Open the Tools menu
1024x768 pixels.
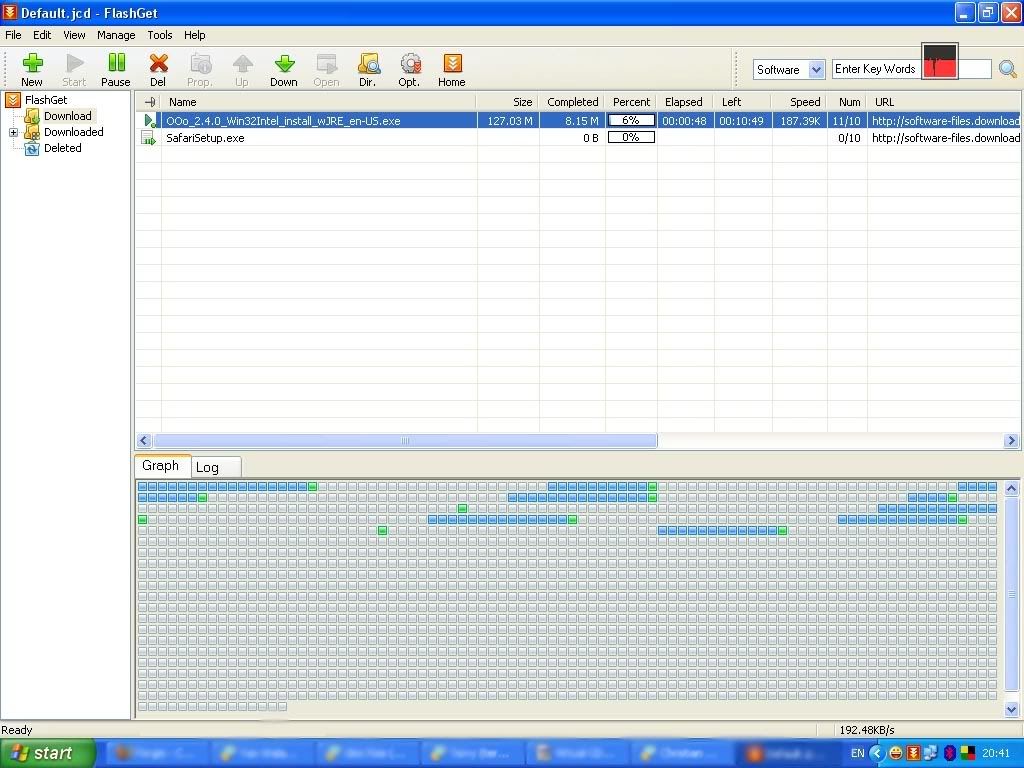point(159,35)
